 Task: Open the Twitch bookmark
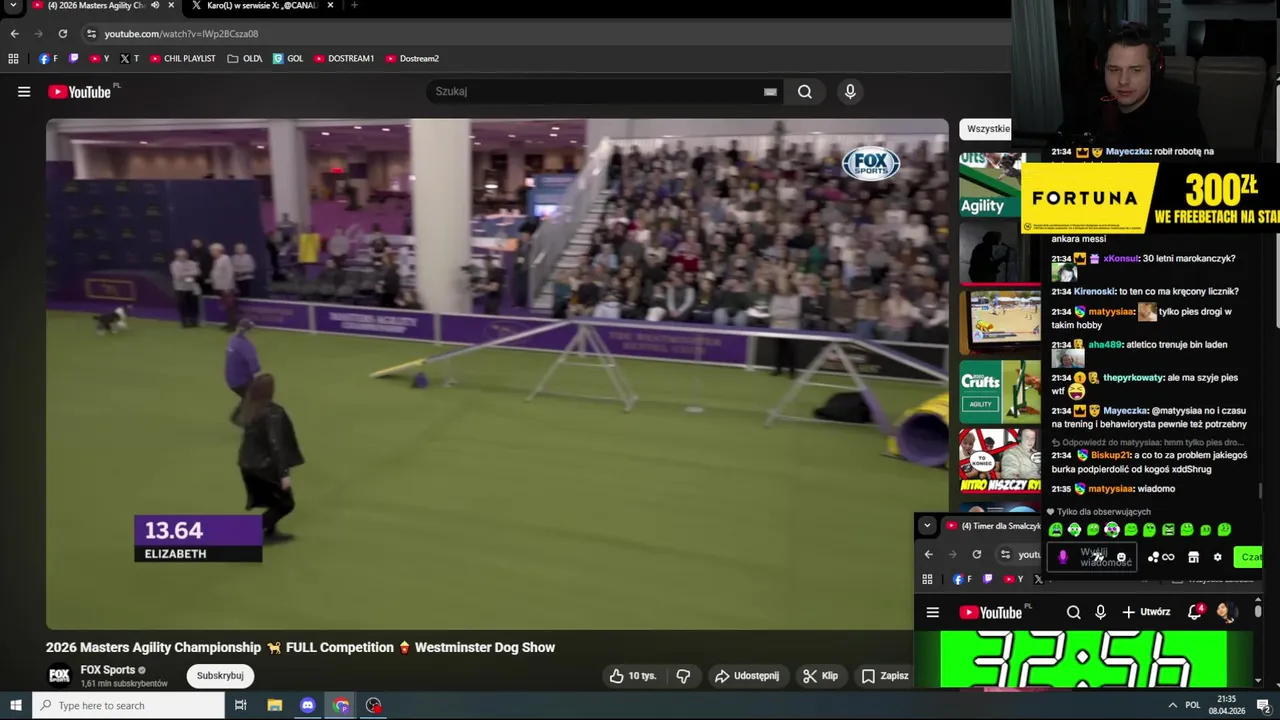point(74,59)
